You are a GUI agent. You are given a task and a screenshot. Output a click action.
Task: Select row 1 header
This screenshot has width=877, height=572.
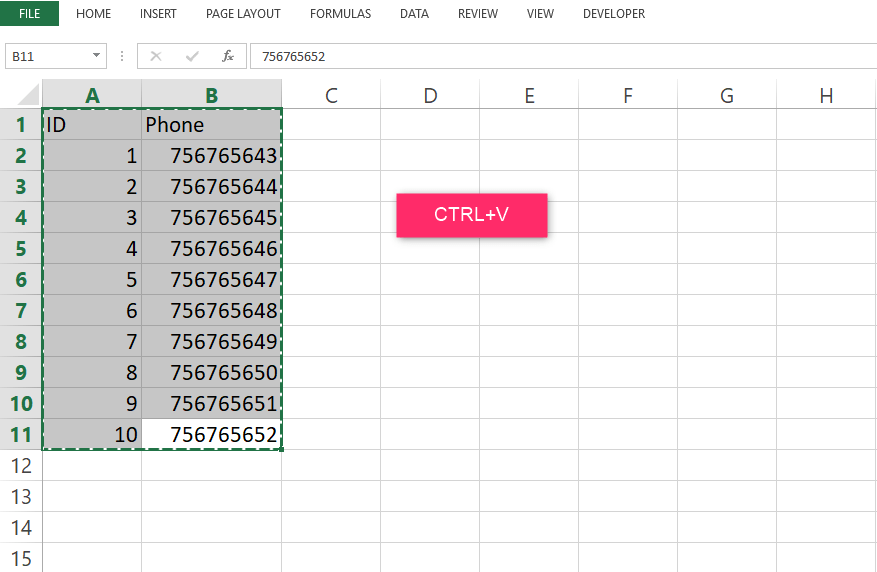21,124
